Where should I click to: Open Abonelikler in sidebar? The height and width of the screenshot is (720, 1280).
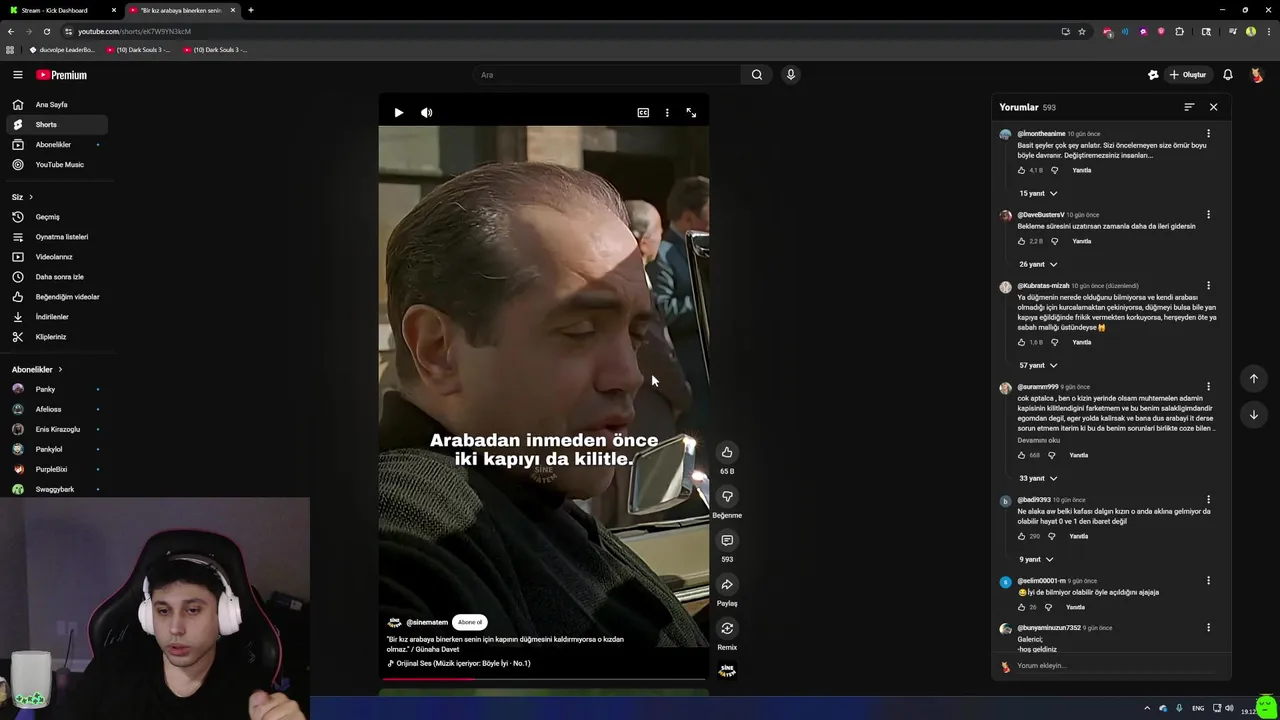(57, 145)
